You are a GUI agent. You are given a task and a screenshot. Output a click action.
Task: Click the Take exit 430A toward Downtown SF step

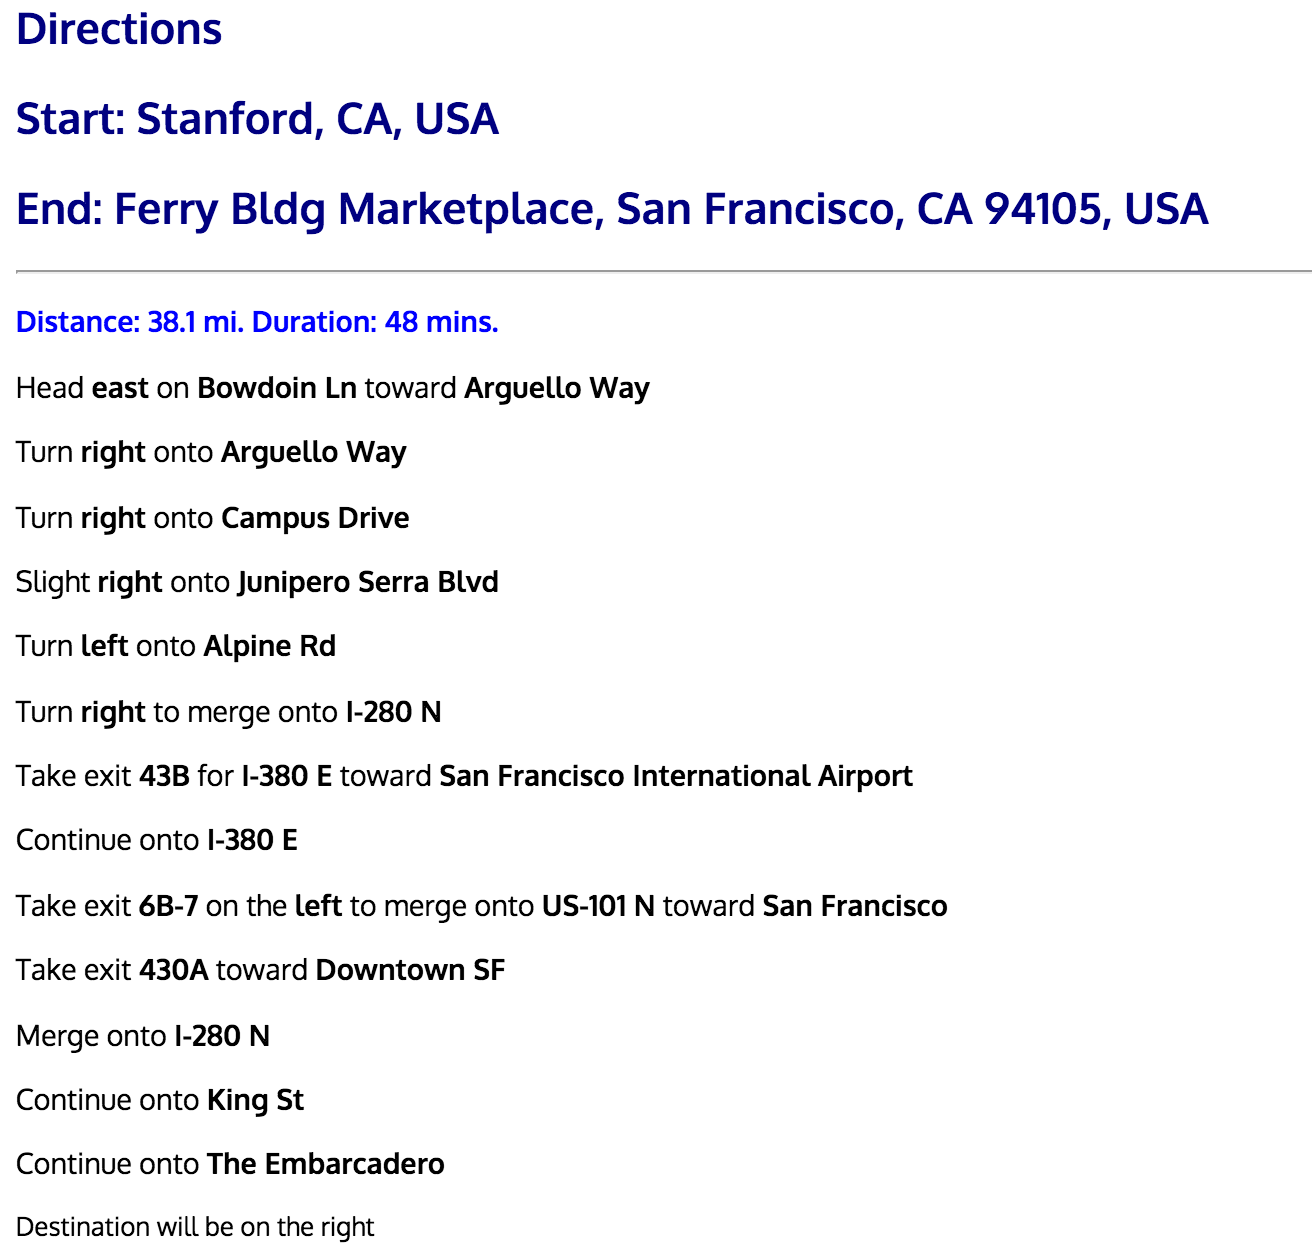coord(261,970)
